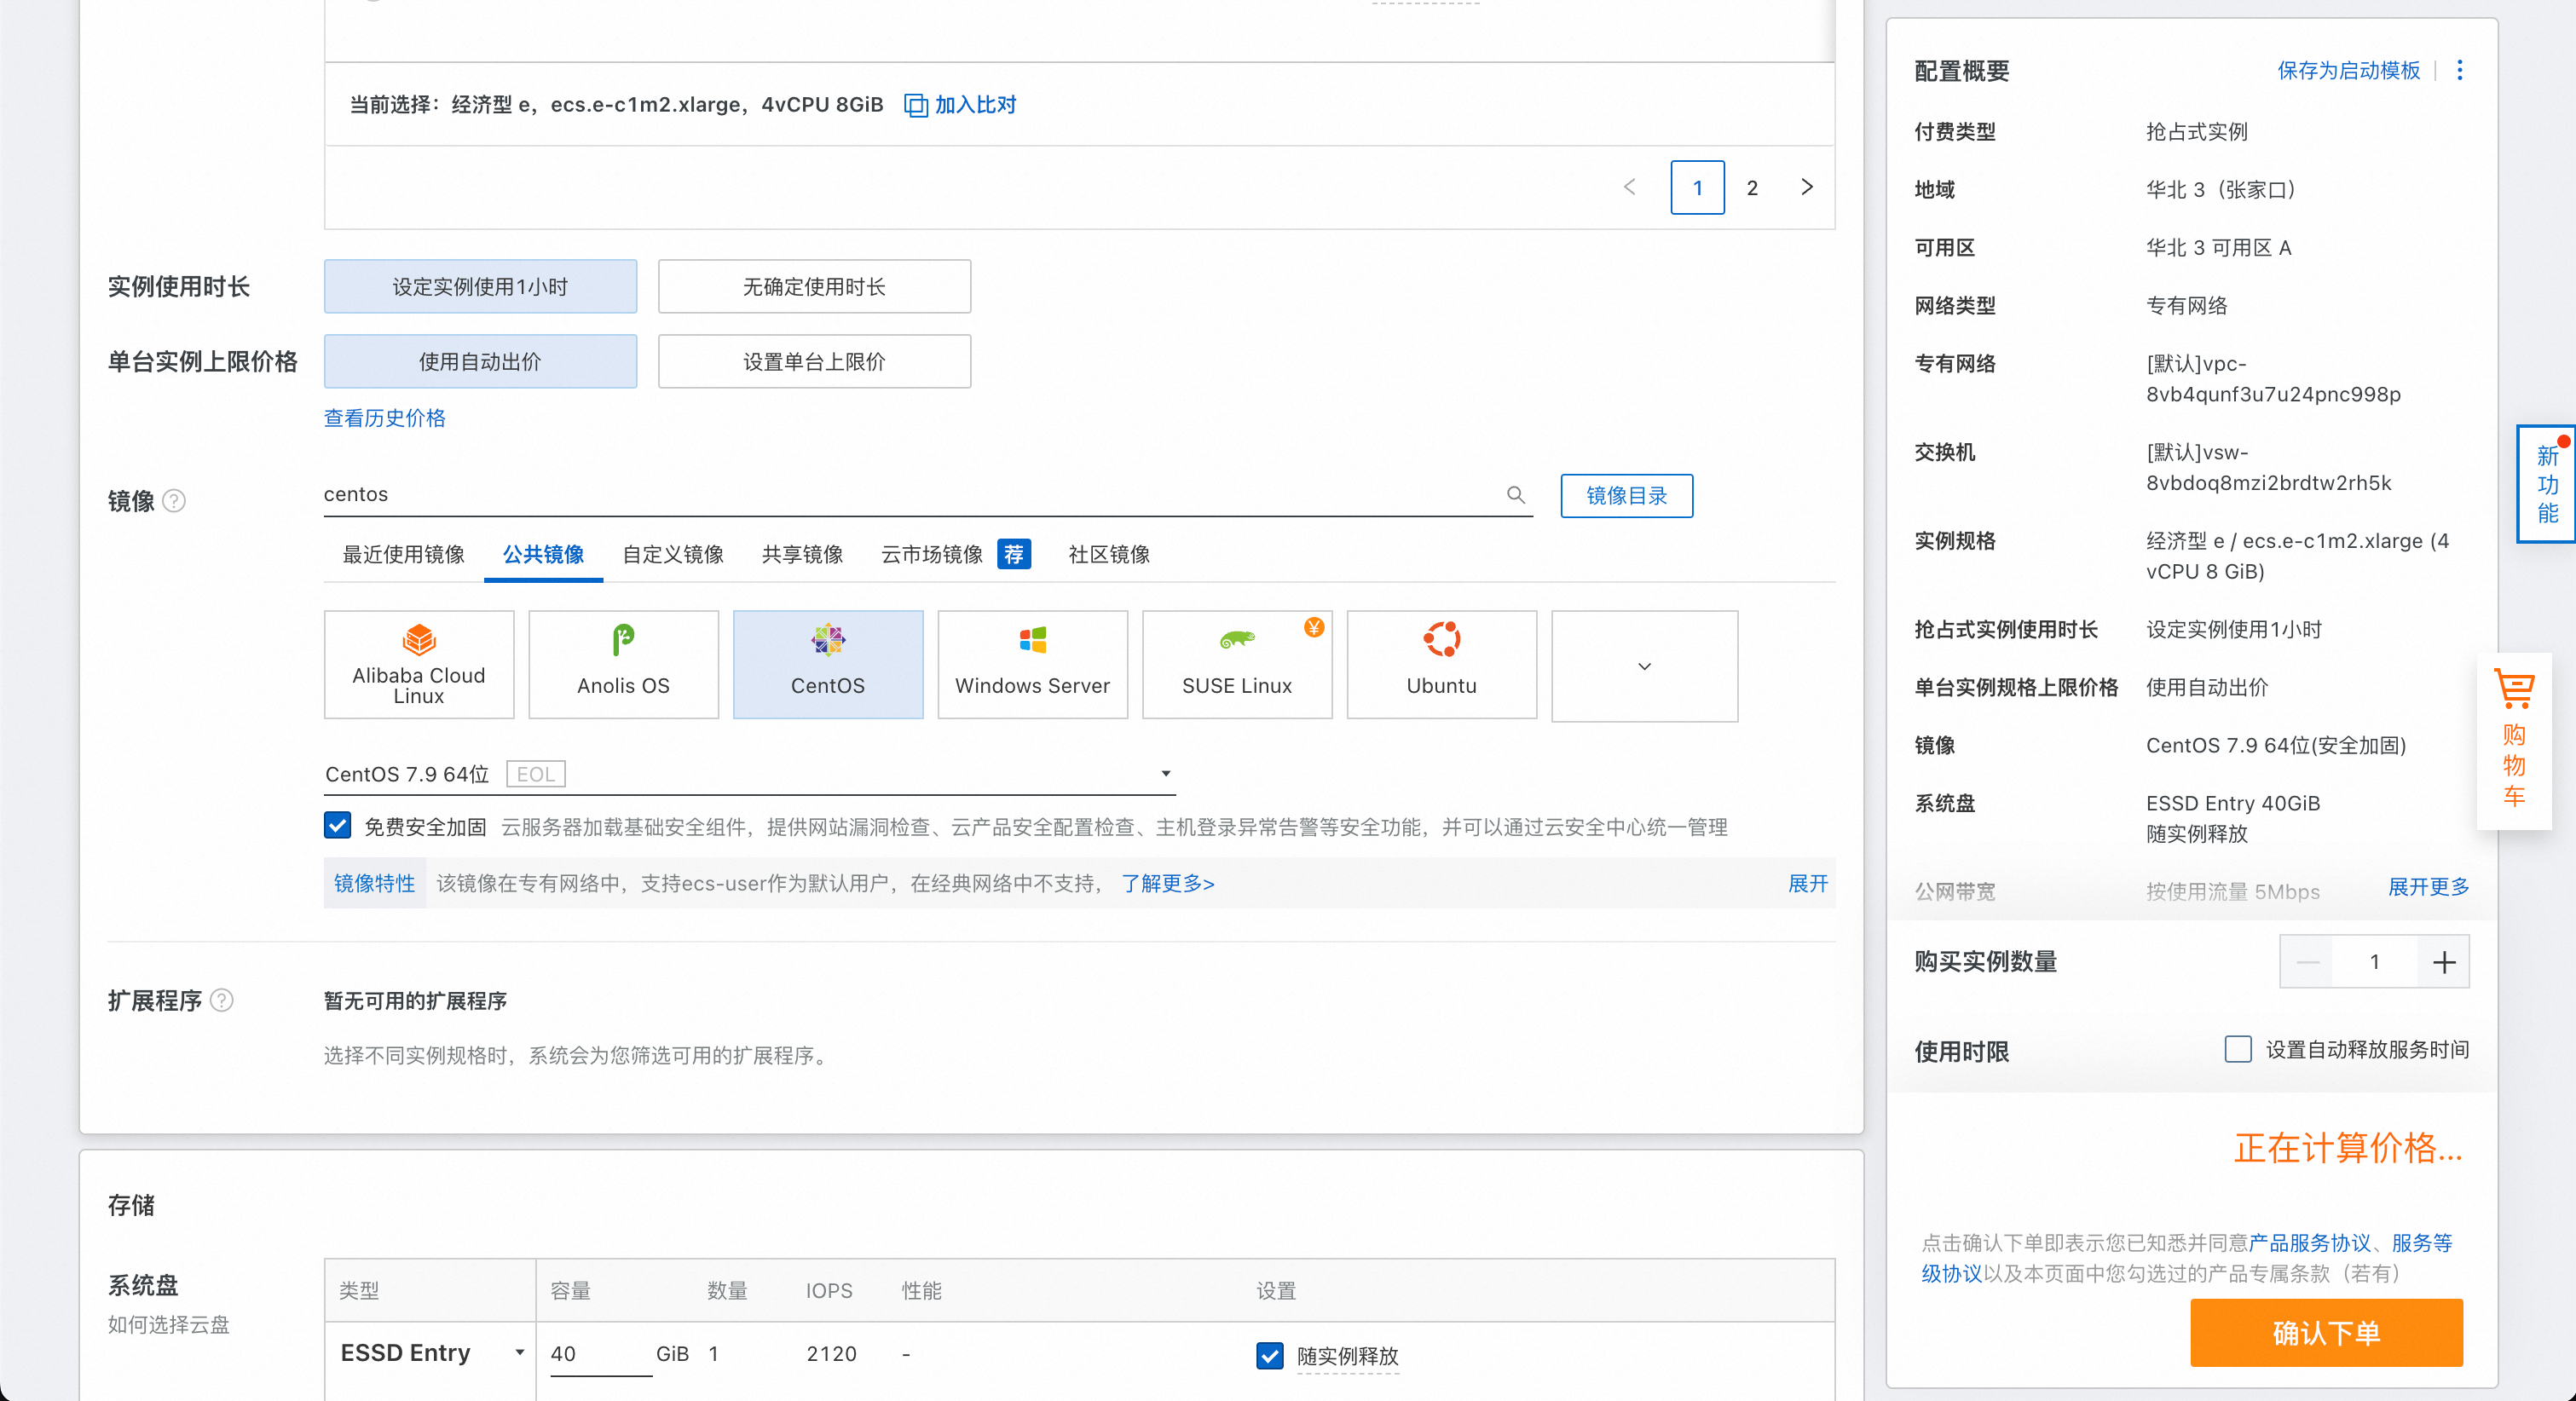
Task: Select page 1 of the instance list
Action: [1698, 187]
